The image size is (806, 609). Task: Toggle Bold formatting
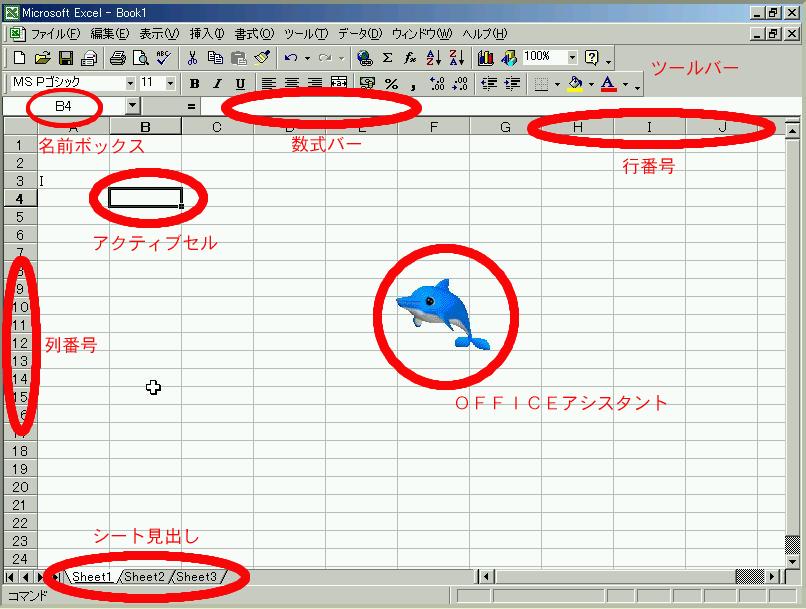195,84
